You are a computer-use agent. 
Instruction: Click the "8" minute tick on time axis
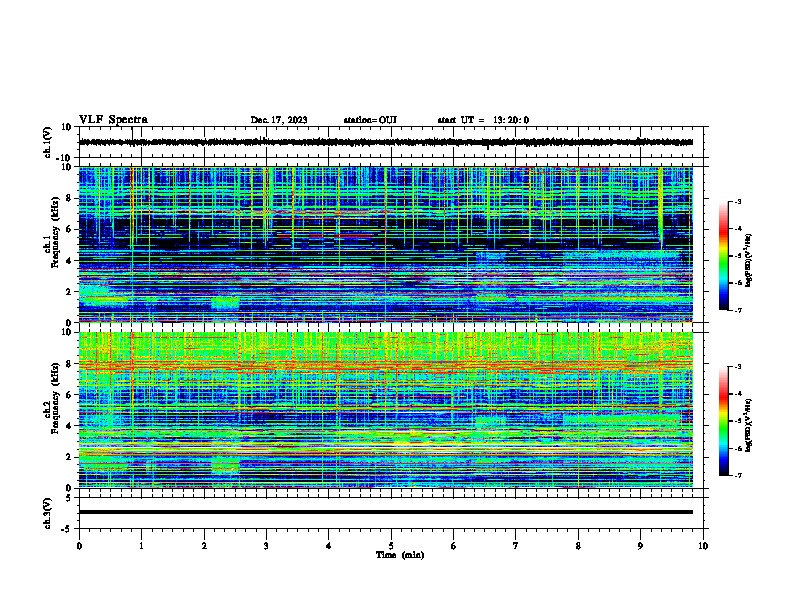coord(578,546)
